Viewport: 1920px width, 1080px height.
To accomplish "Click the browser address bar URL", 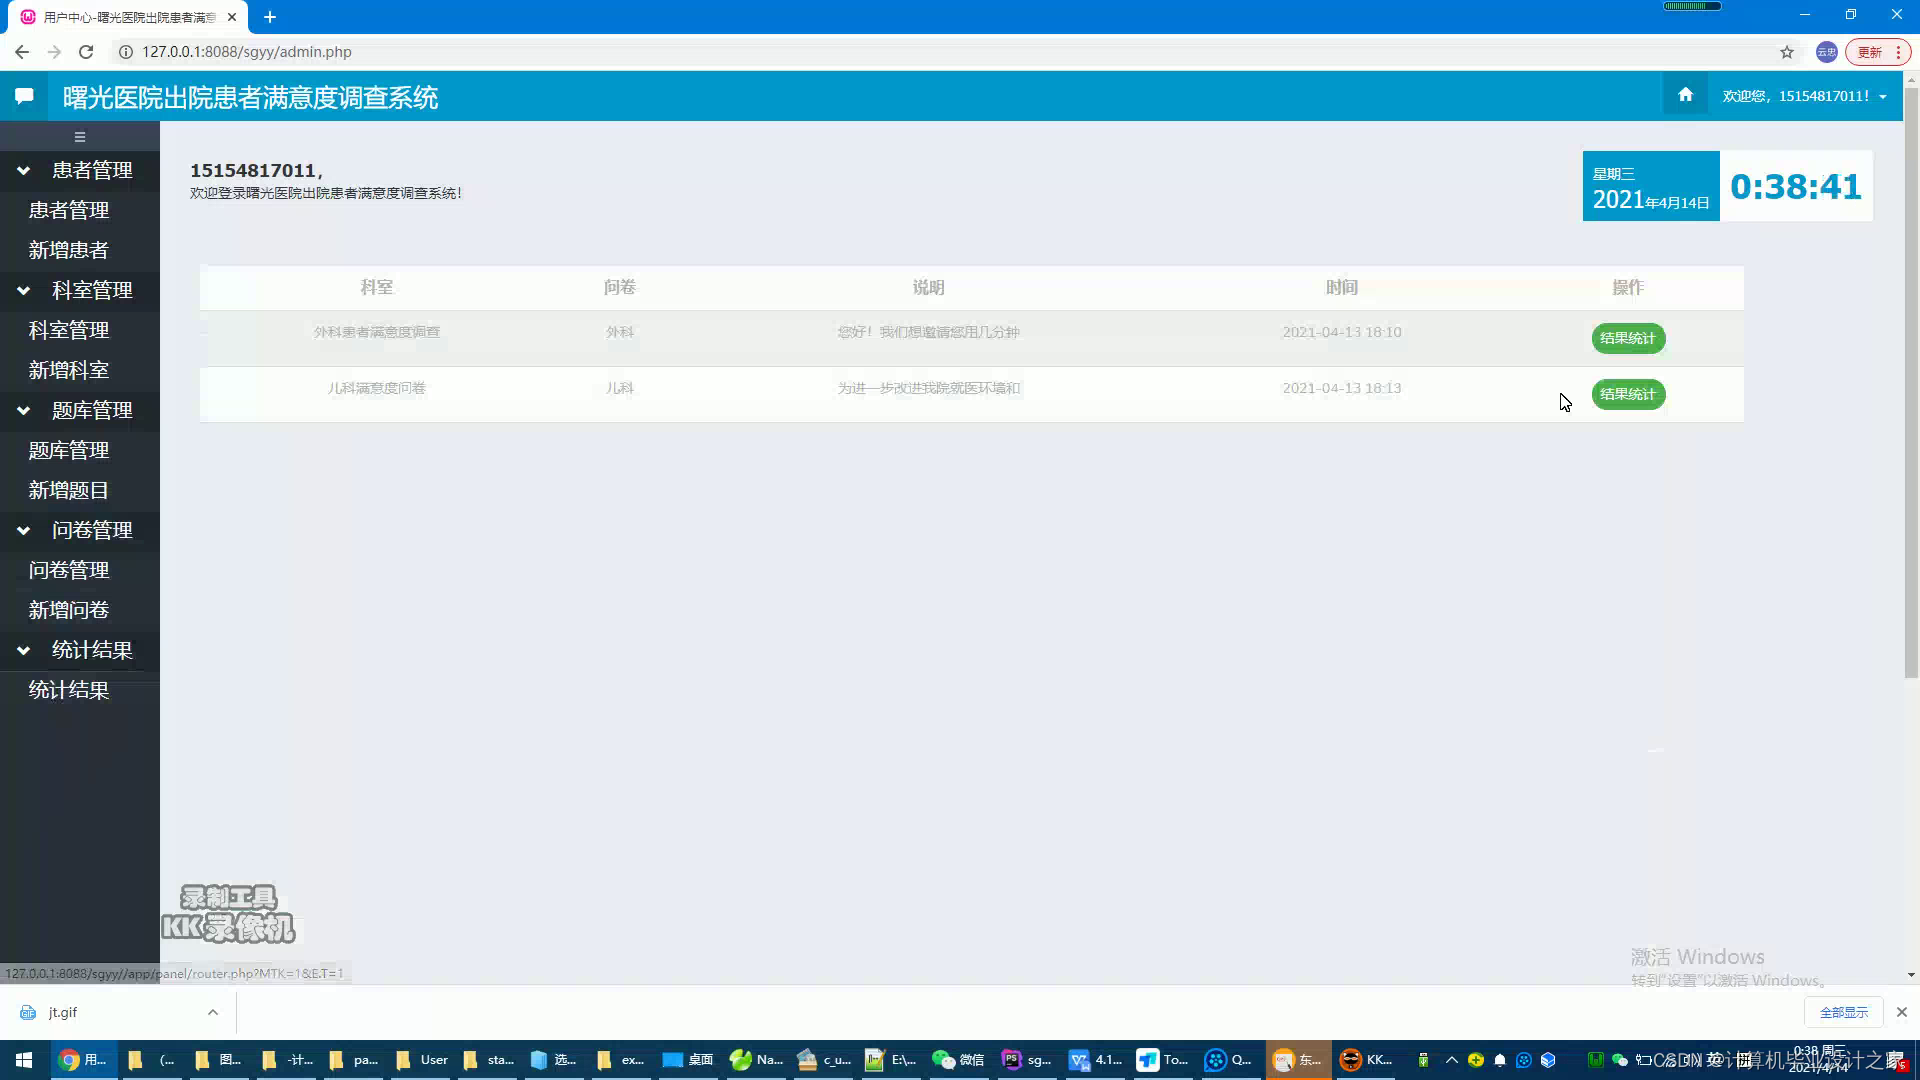I will click(247, 52).
